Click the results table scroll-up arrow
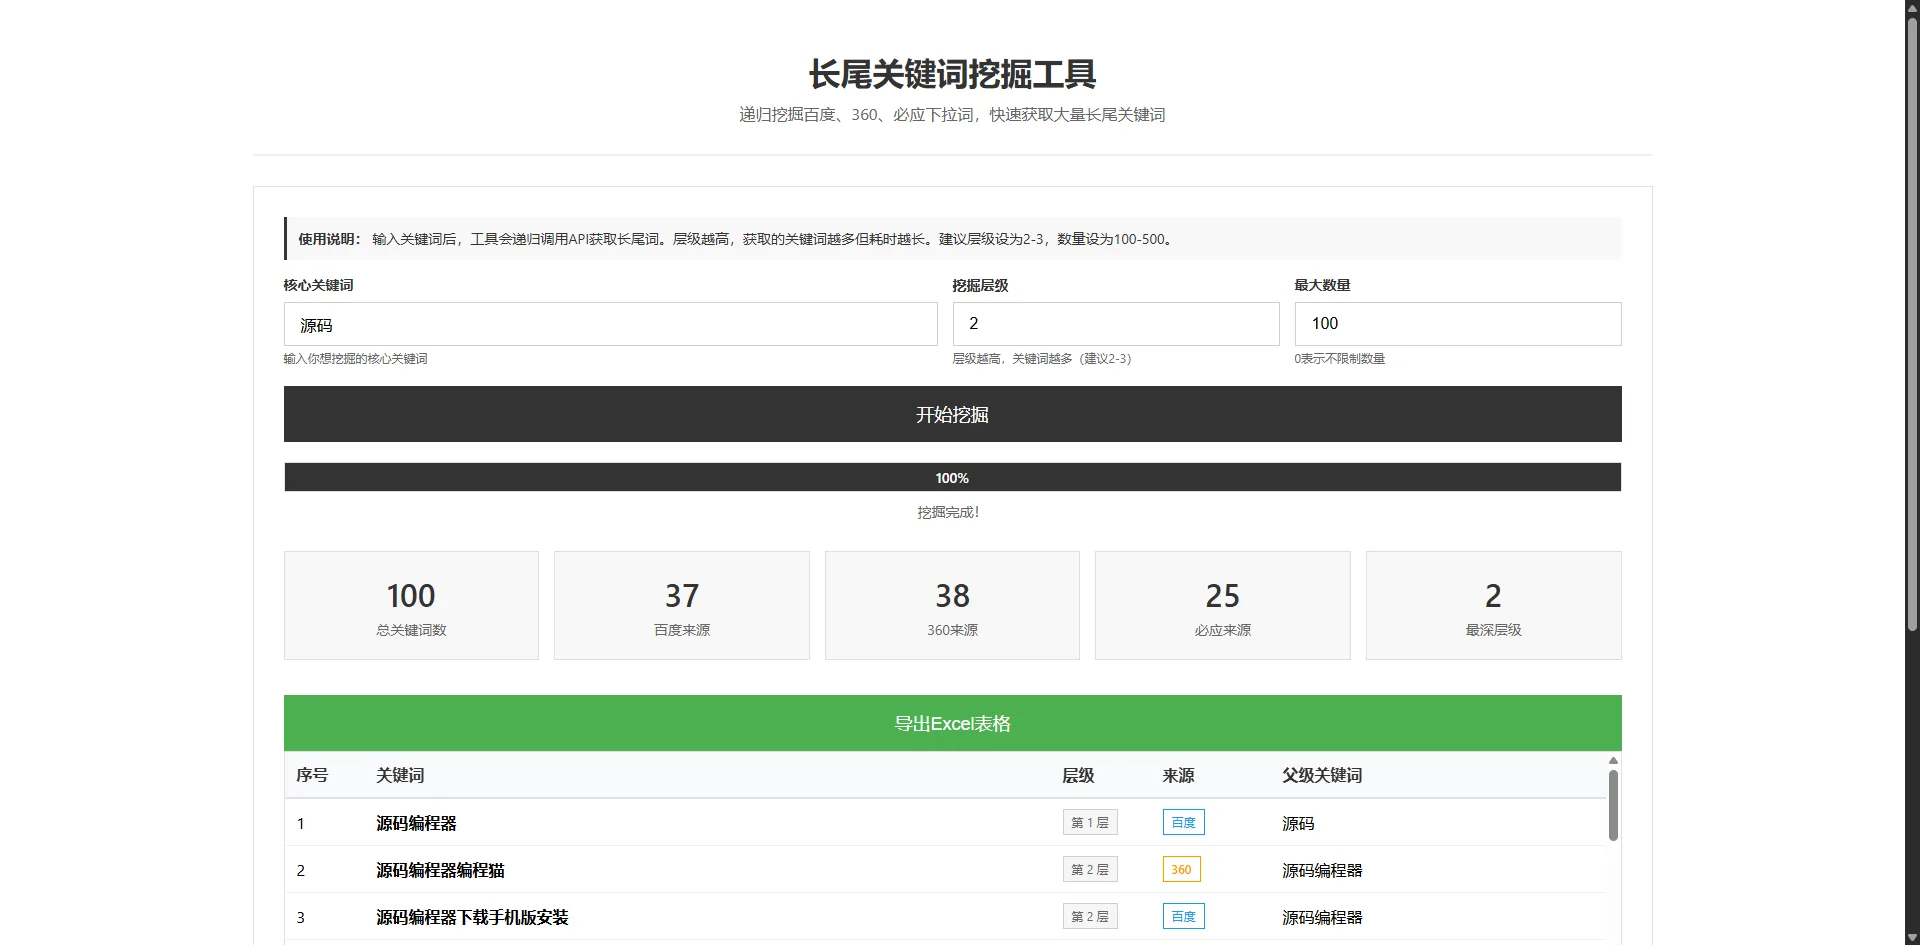Viewport: 1920px width, 945px height. pyautogui.click(x=1613, y=761)
